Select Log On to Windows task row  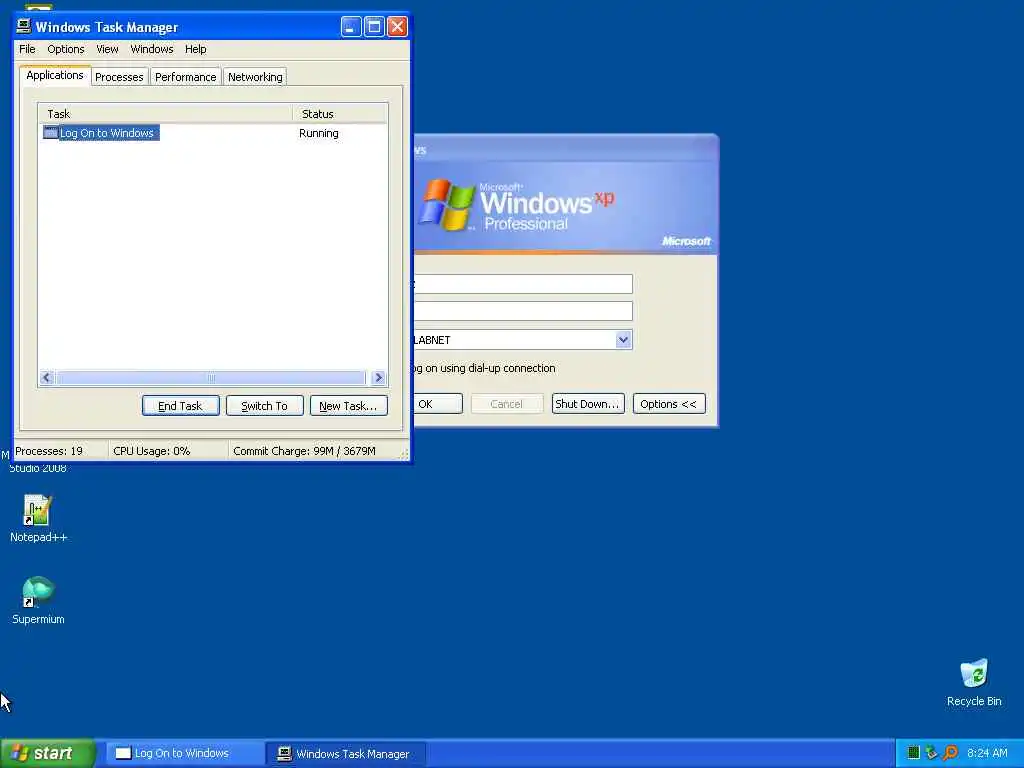click(213, 133)
